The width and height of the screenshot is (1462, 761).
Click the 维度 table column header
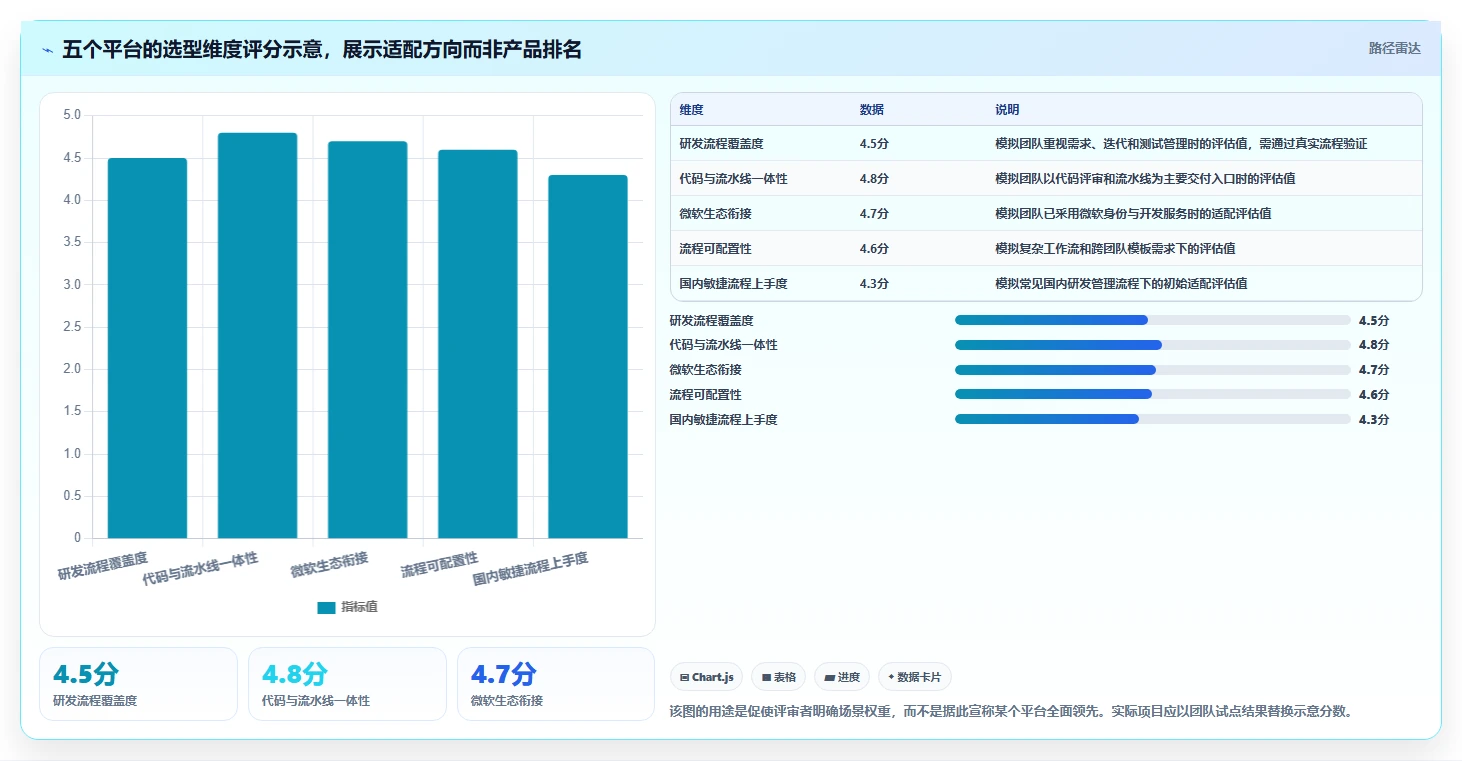click(x=691, y=110)
